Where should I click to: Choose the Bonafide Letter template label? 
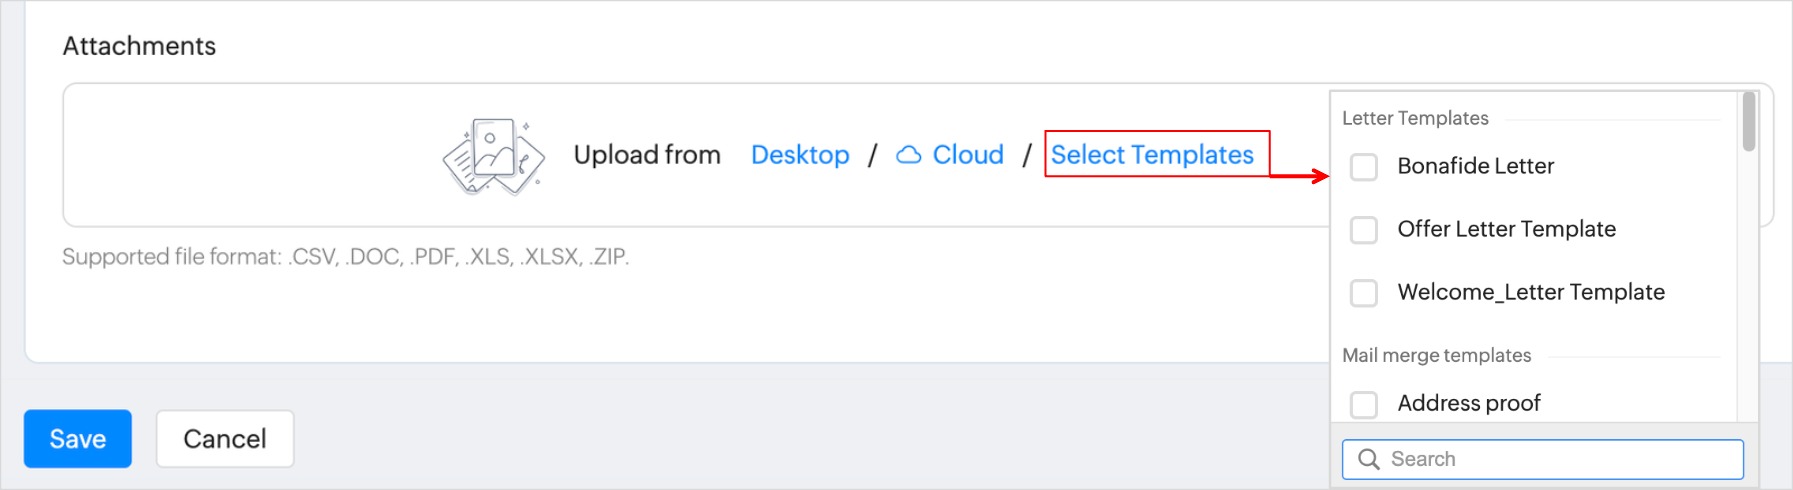pos(1475,166)
